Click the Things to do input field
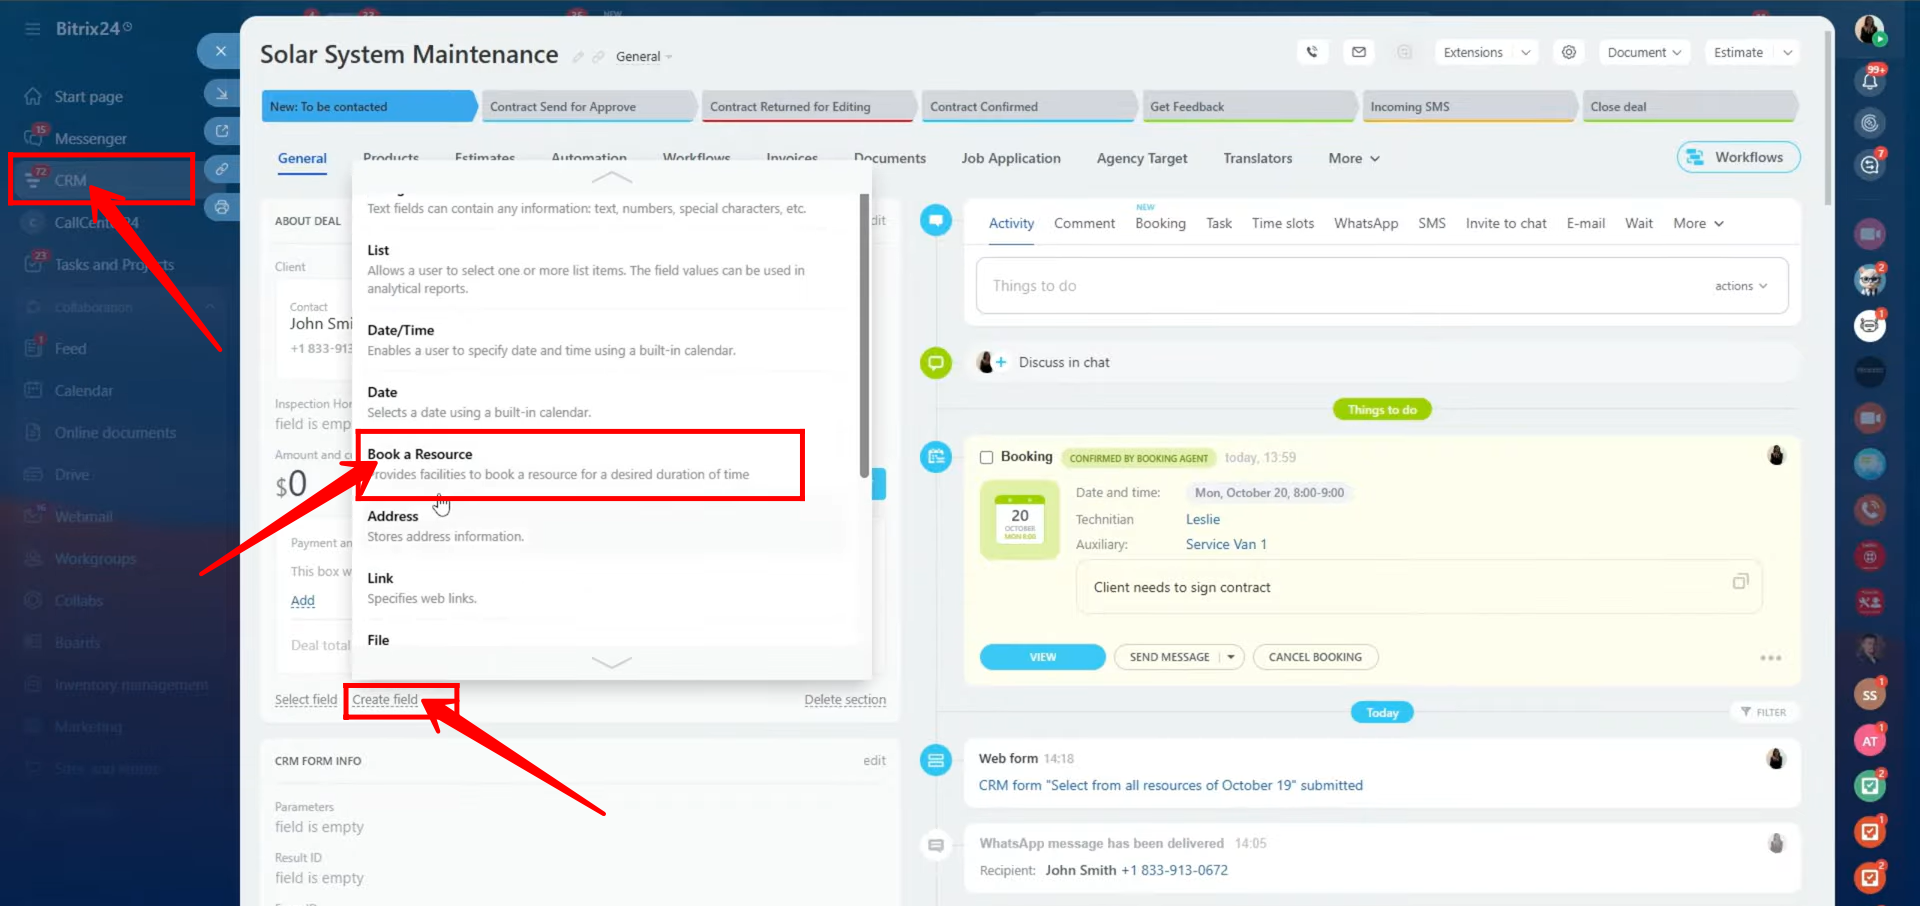Screen dimensions: 1920x906 [1340, 286]
